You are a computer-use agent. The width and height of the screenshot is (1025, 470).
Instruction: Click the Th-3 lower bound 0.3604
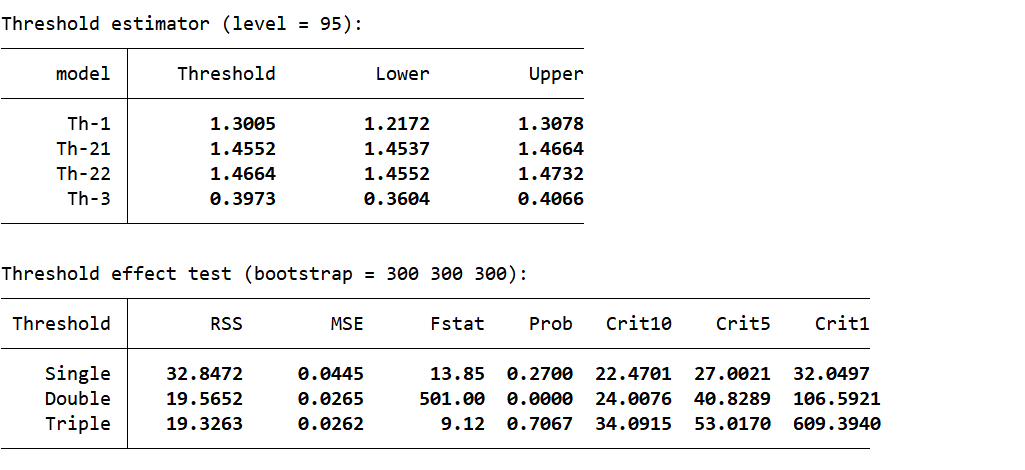coord(397,199)
